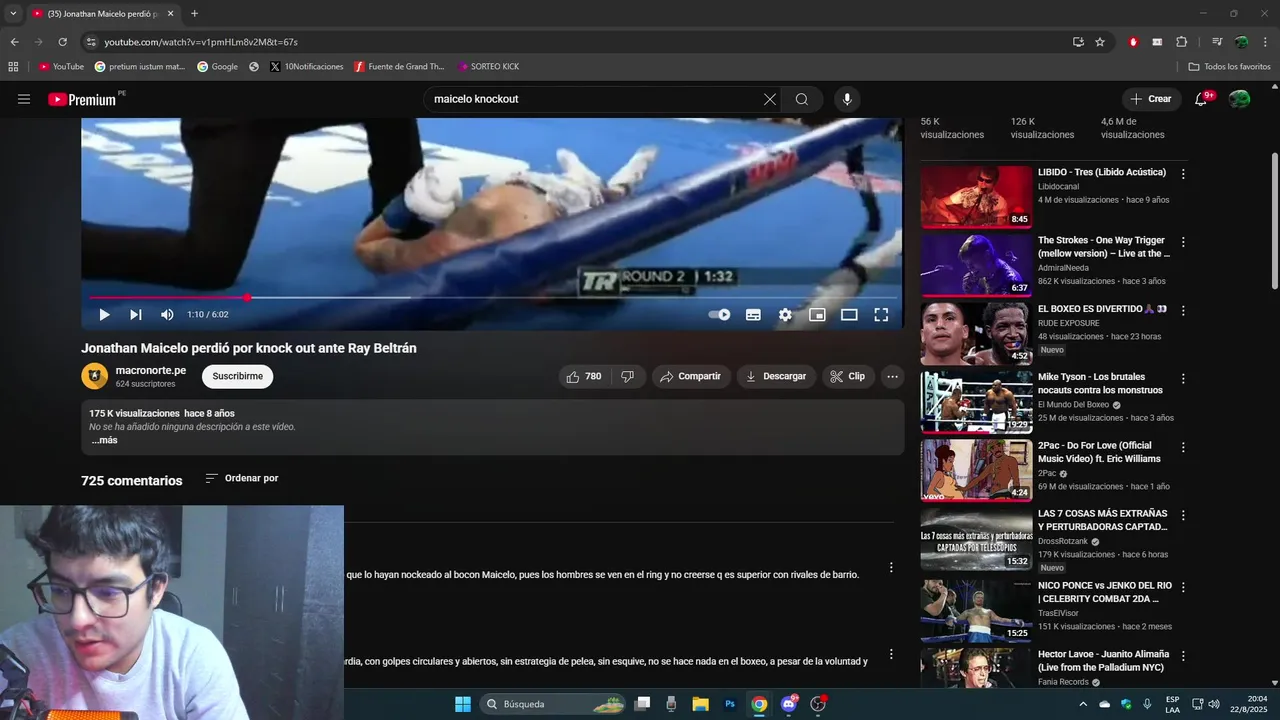
Task: Open the YouTube guide hamburger menu
Action: [24, 99]
